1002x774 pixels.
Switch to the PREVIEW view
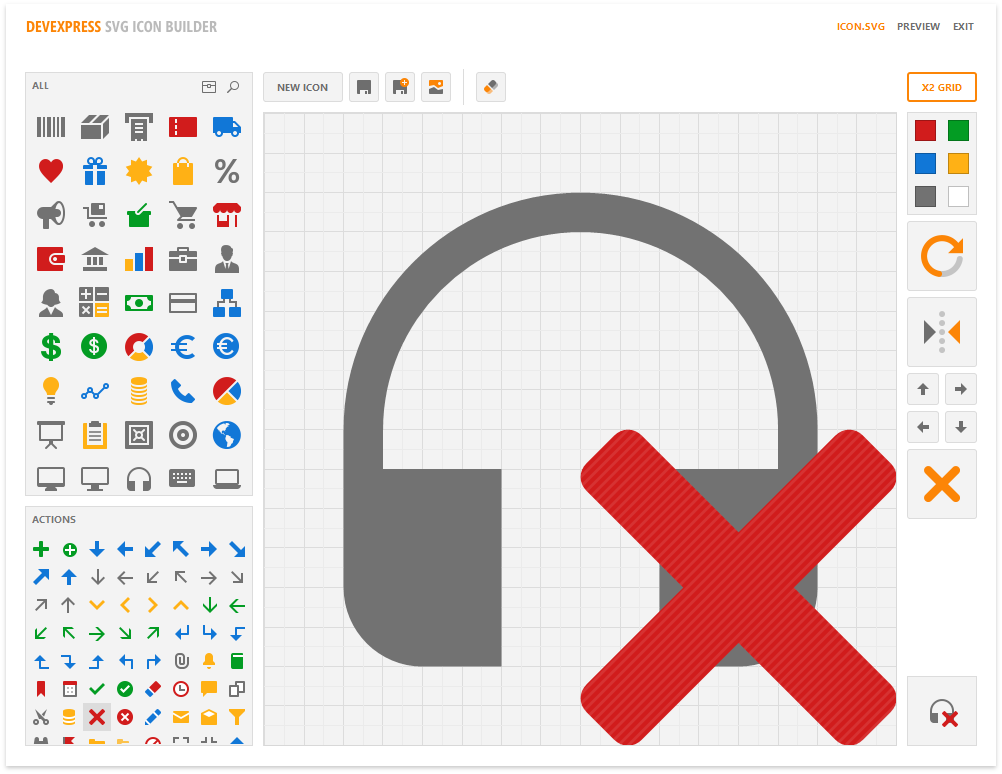(x=918, y=27)
